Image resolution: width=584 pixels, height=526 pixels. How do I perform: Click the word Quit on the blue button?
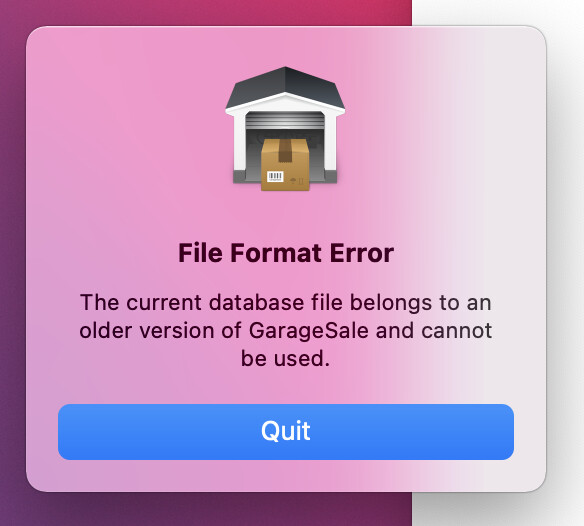286,431
